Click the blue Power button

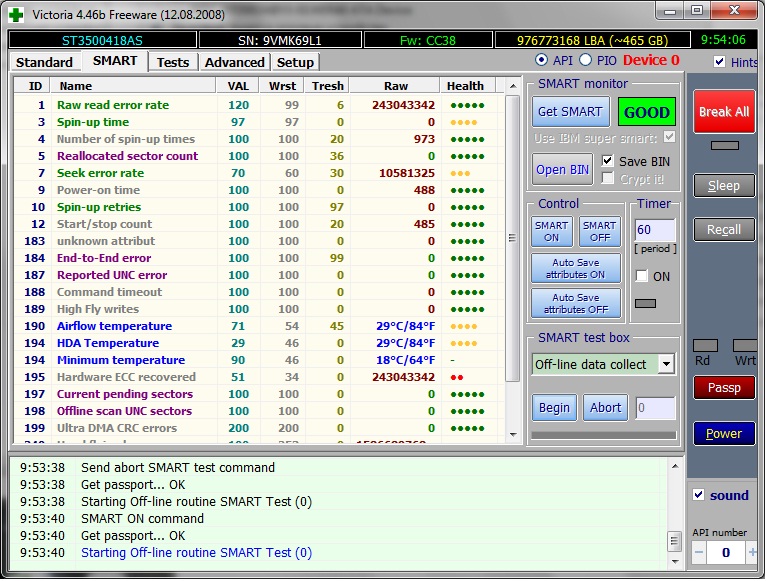(x=724, y=433)
